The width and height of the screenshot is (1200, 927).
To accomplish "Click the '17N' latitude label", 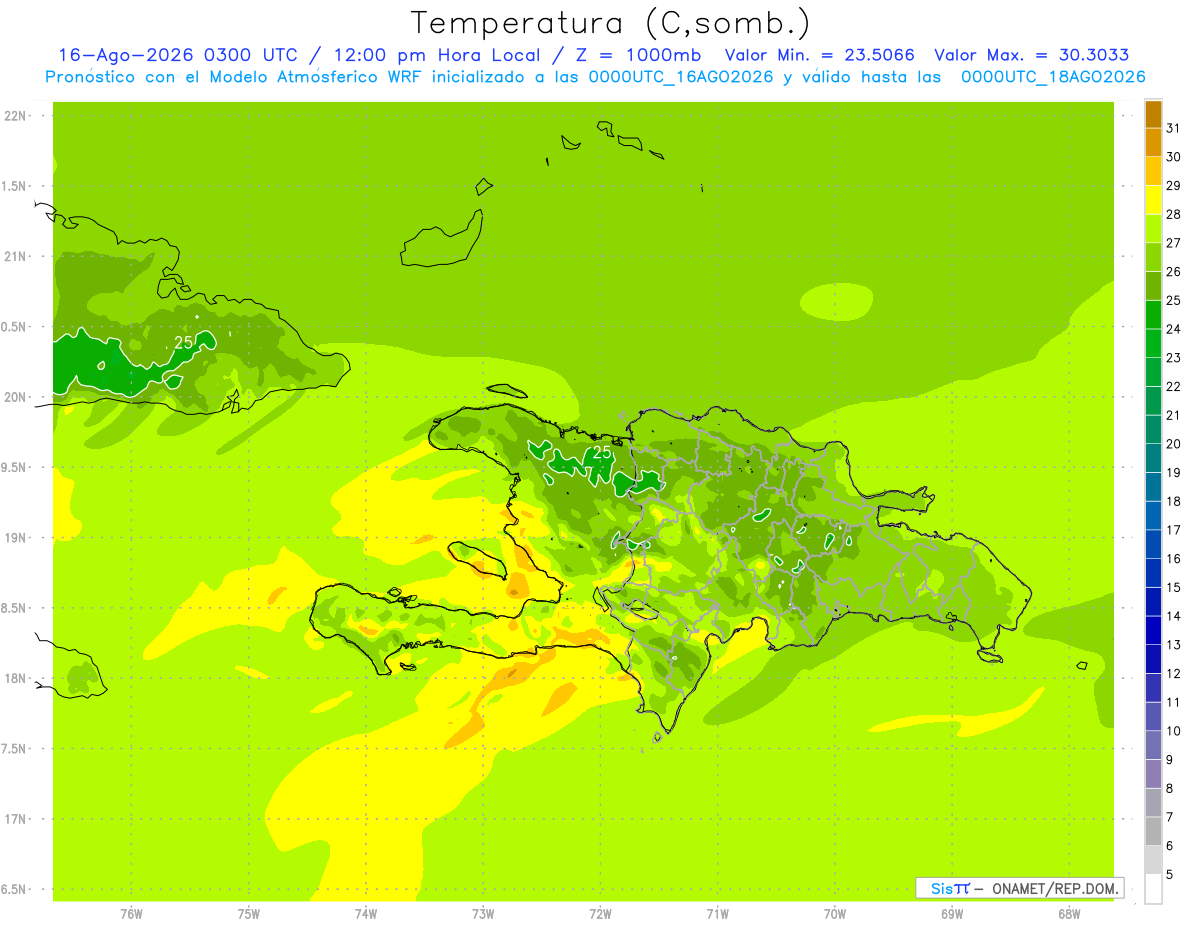I will 15,819.
